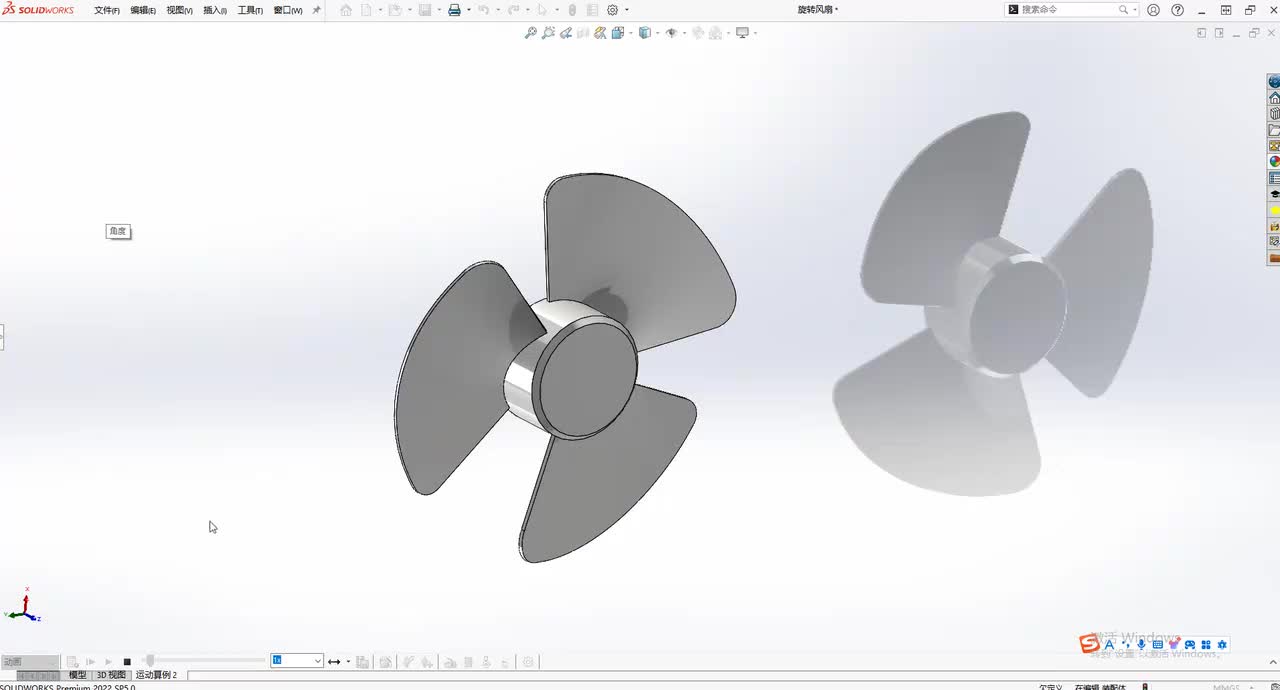Open the 1x playback speed dropdown

click(297, 661)
